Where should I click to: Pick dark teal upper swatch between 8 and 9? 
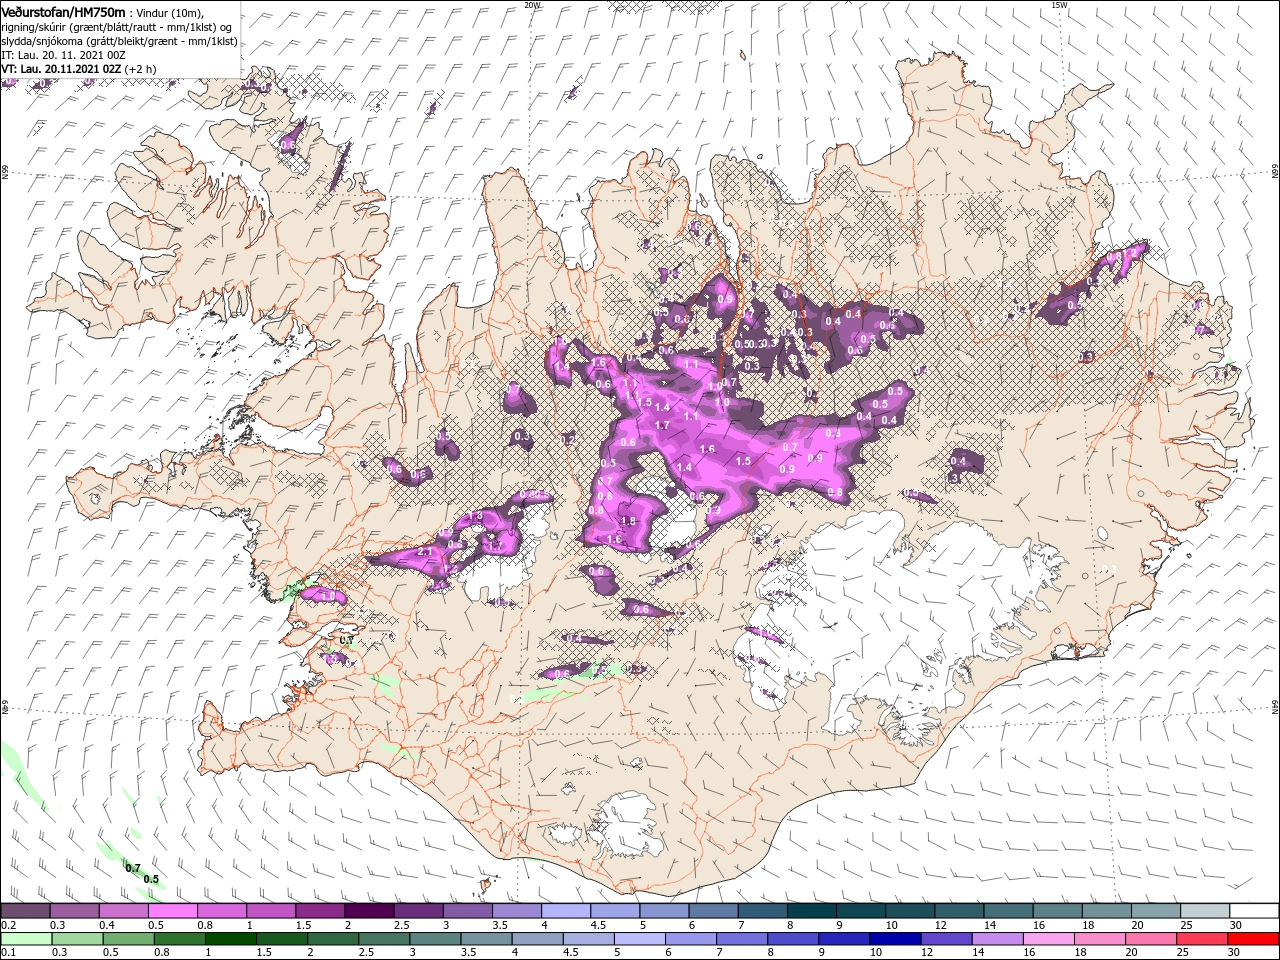pos(812,911)
